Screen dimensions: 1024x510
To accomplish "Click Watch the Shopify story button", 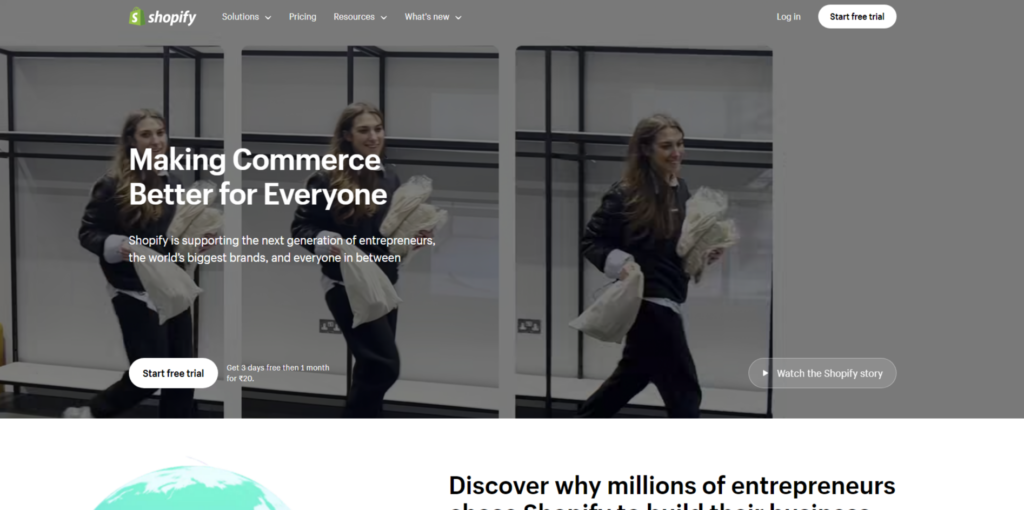I will pos(822,373).
